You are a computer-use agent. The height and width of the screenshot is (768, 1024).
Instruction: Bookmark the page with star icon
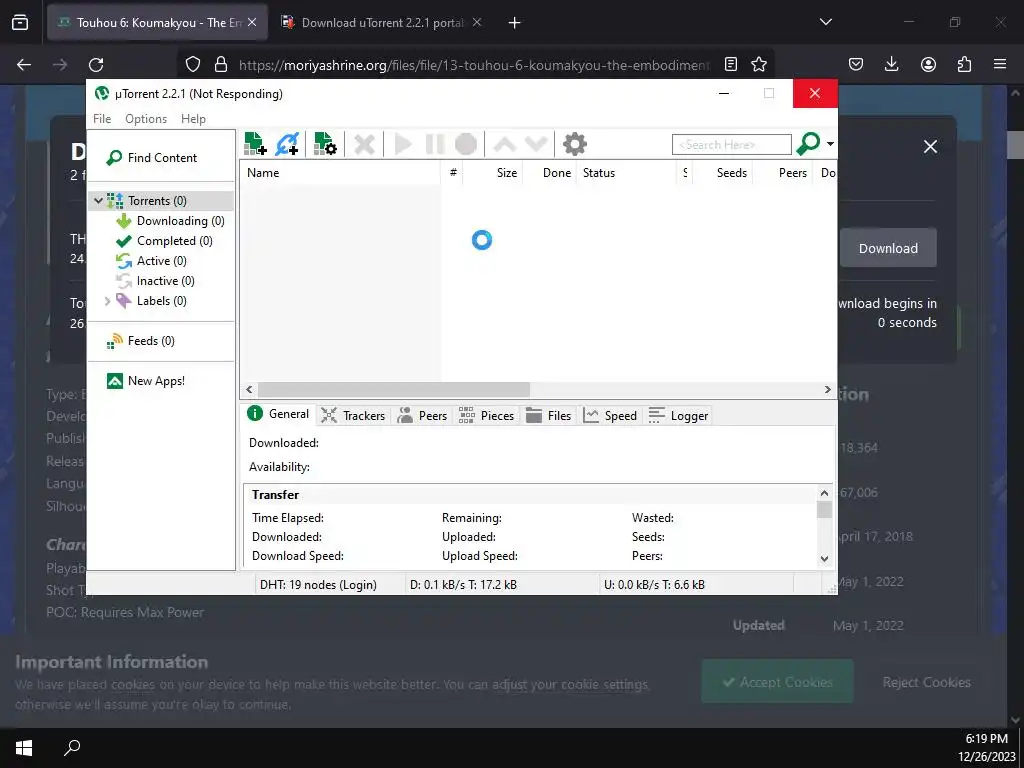click(x=758, y=64)
